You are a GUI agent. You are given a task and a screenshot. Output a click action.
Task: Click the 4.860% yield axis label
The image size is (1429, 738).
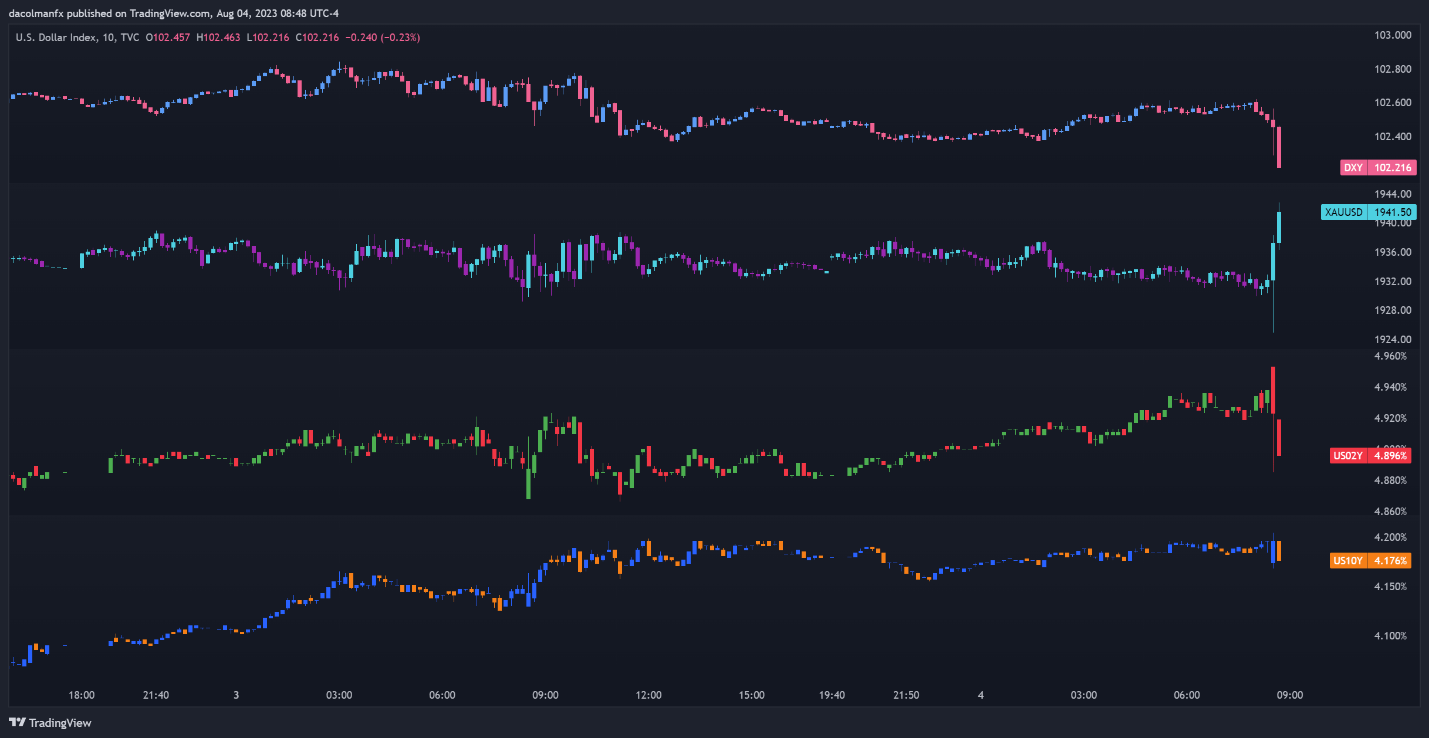tap(1391, 511)
